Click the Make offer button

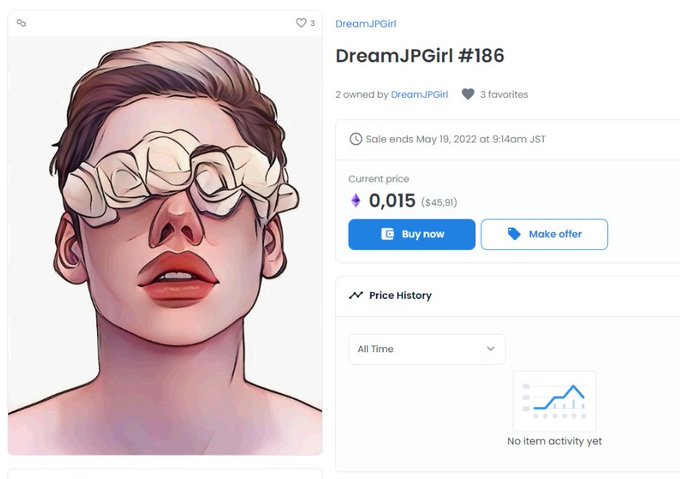coord(544,234)
